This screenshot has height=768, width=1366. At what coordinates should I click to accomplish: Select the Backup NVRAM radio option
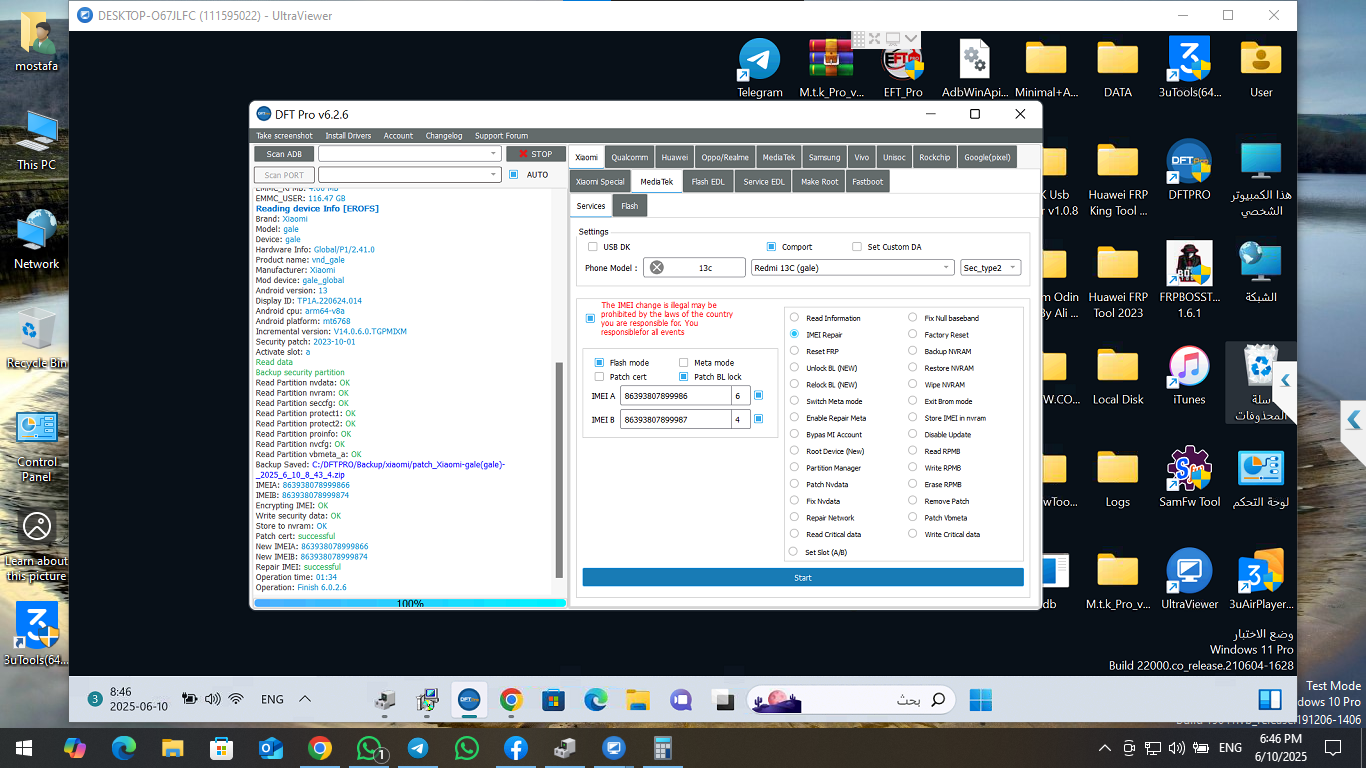click(913, 351)
